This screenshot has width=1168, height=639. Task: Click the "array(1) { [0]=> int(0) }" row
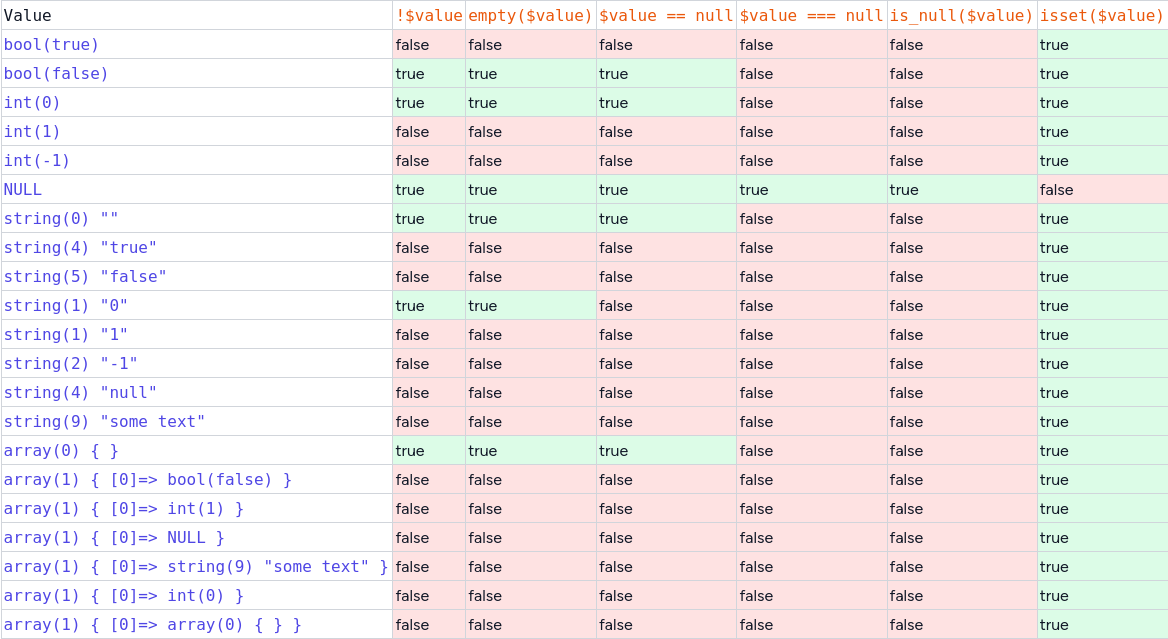point(124,597)
